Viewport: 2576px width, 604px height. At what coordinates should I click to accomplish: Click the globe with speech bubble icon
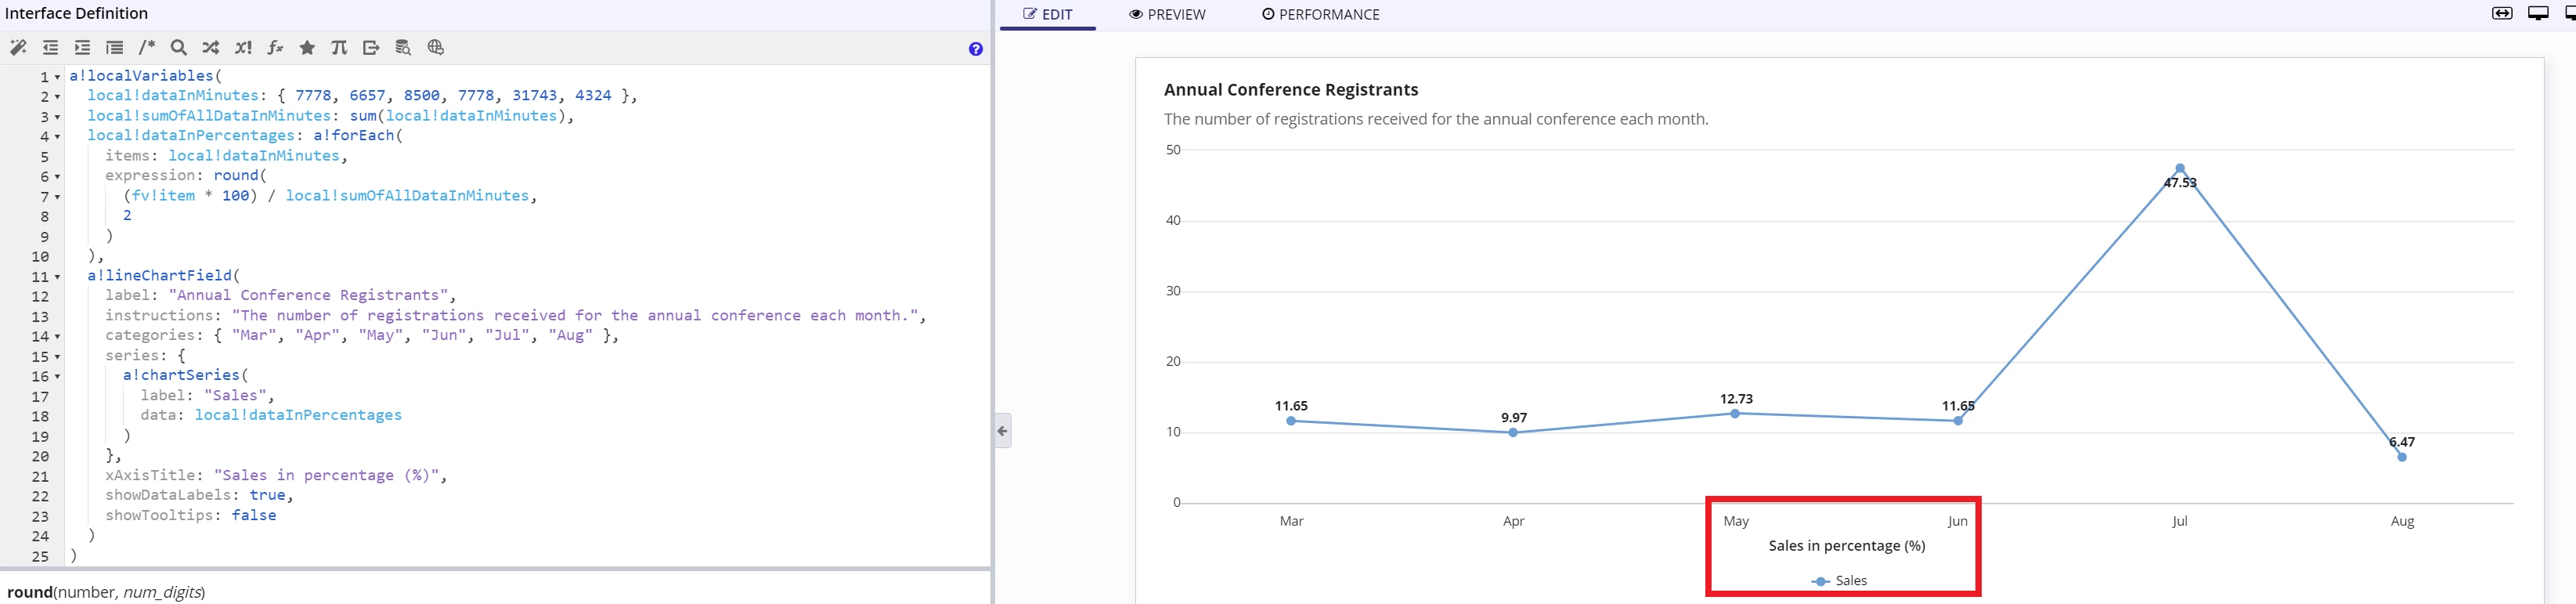[435, 48]
